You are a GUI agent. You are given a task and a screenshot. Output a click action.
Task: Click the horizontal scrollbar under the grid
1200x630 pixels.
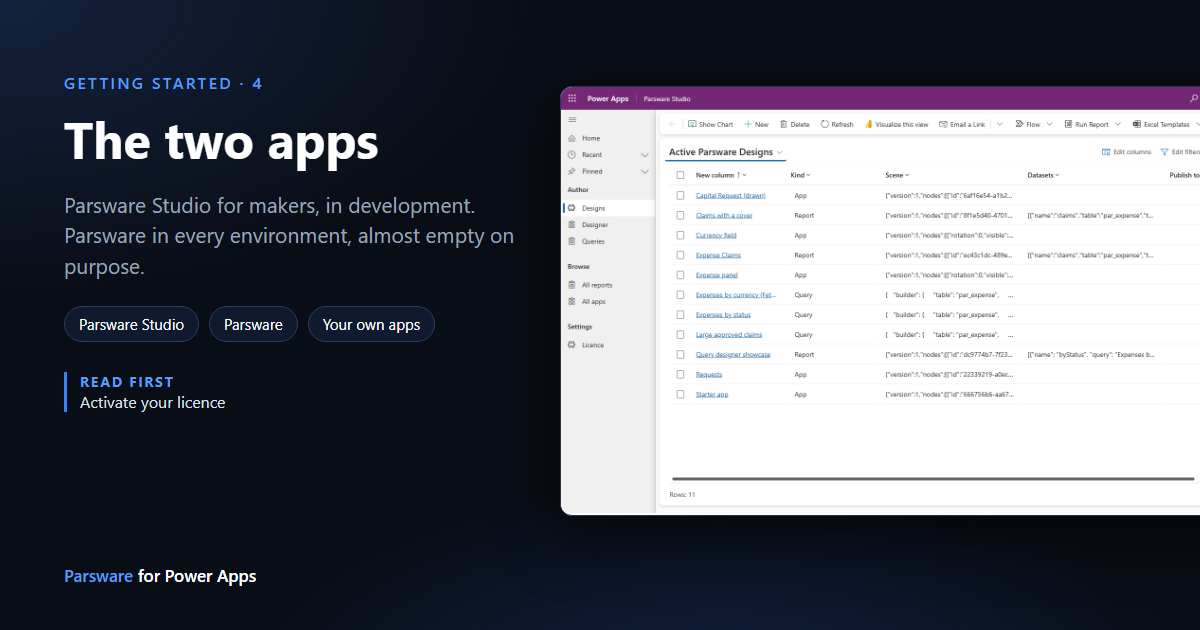click(933, 479)
